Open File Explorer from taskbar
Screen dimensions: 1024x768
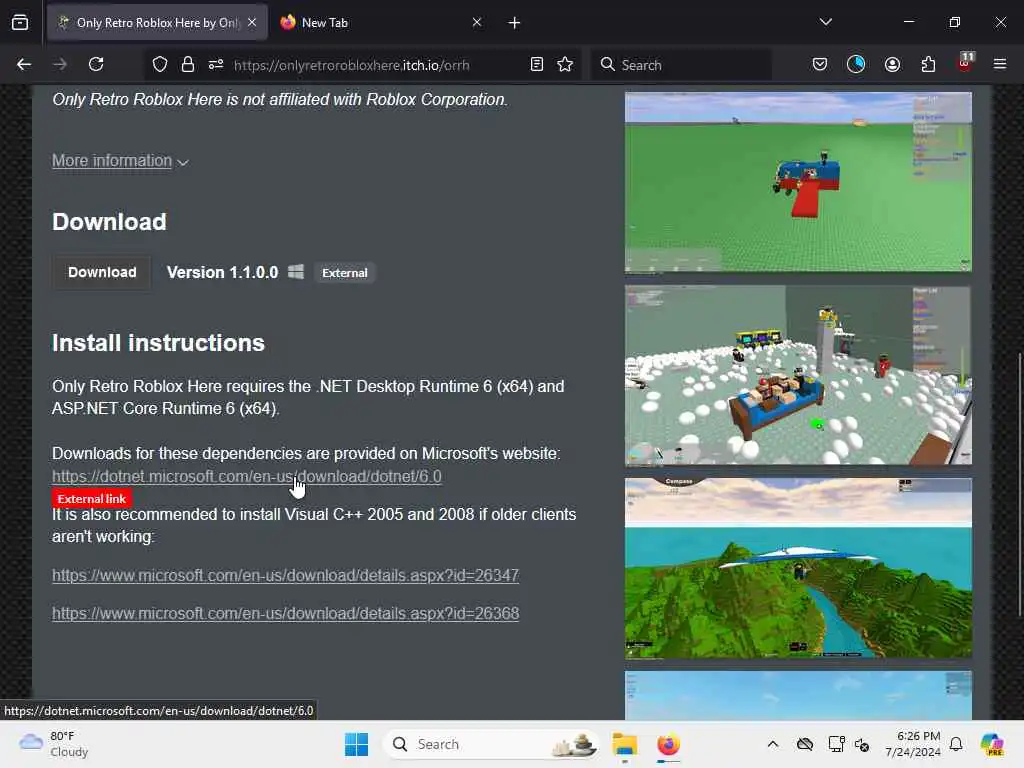tap(624, 744)
